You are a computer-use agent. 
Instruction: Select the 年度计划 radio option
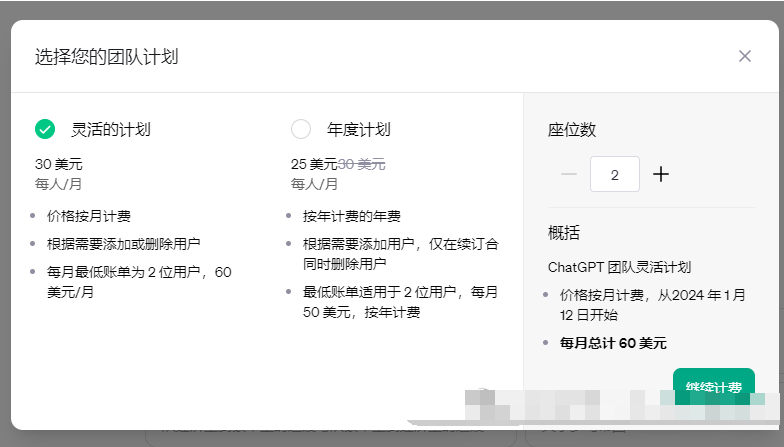301,129
